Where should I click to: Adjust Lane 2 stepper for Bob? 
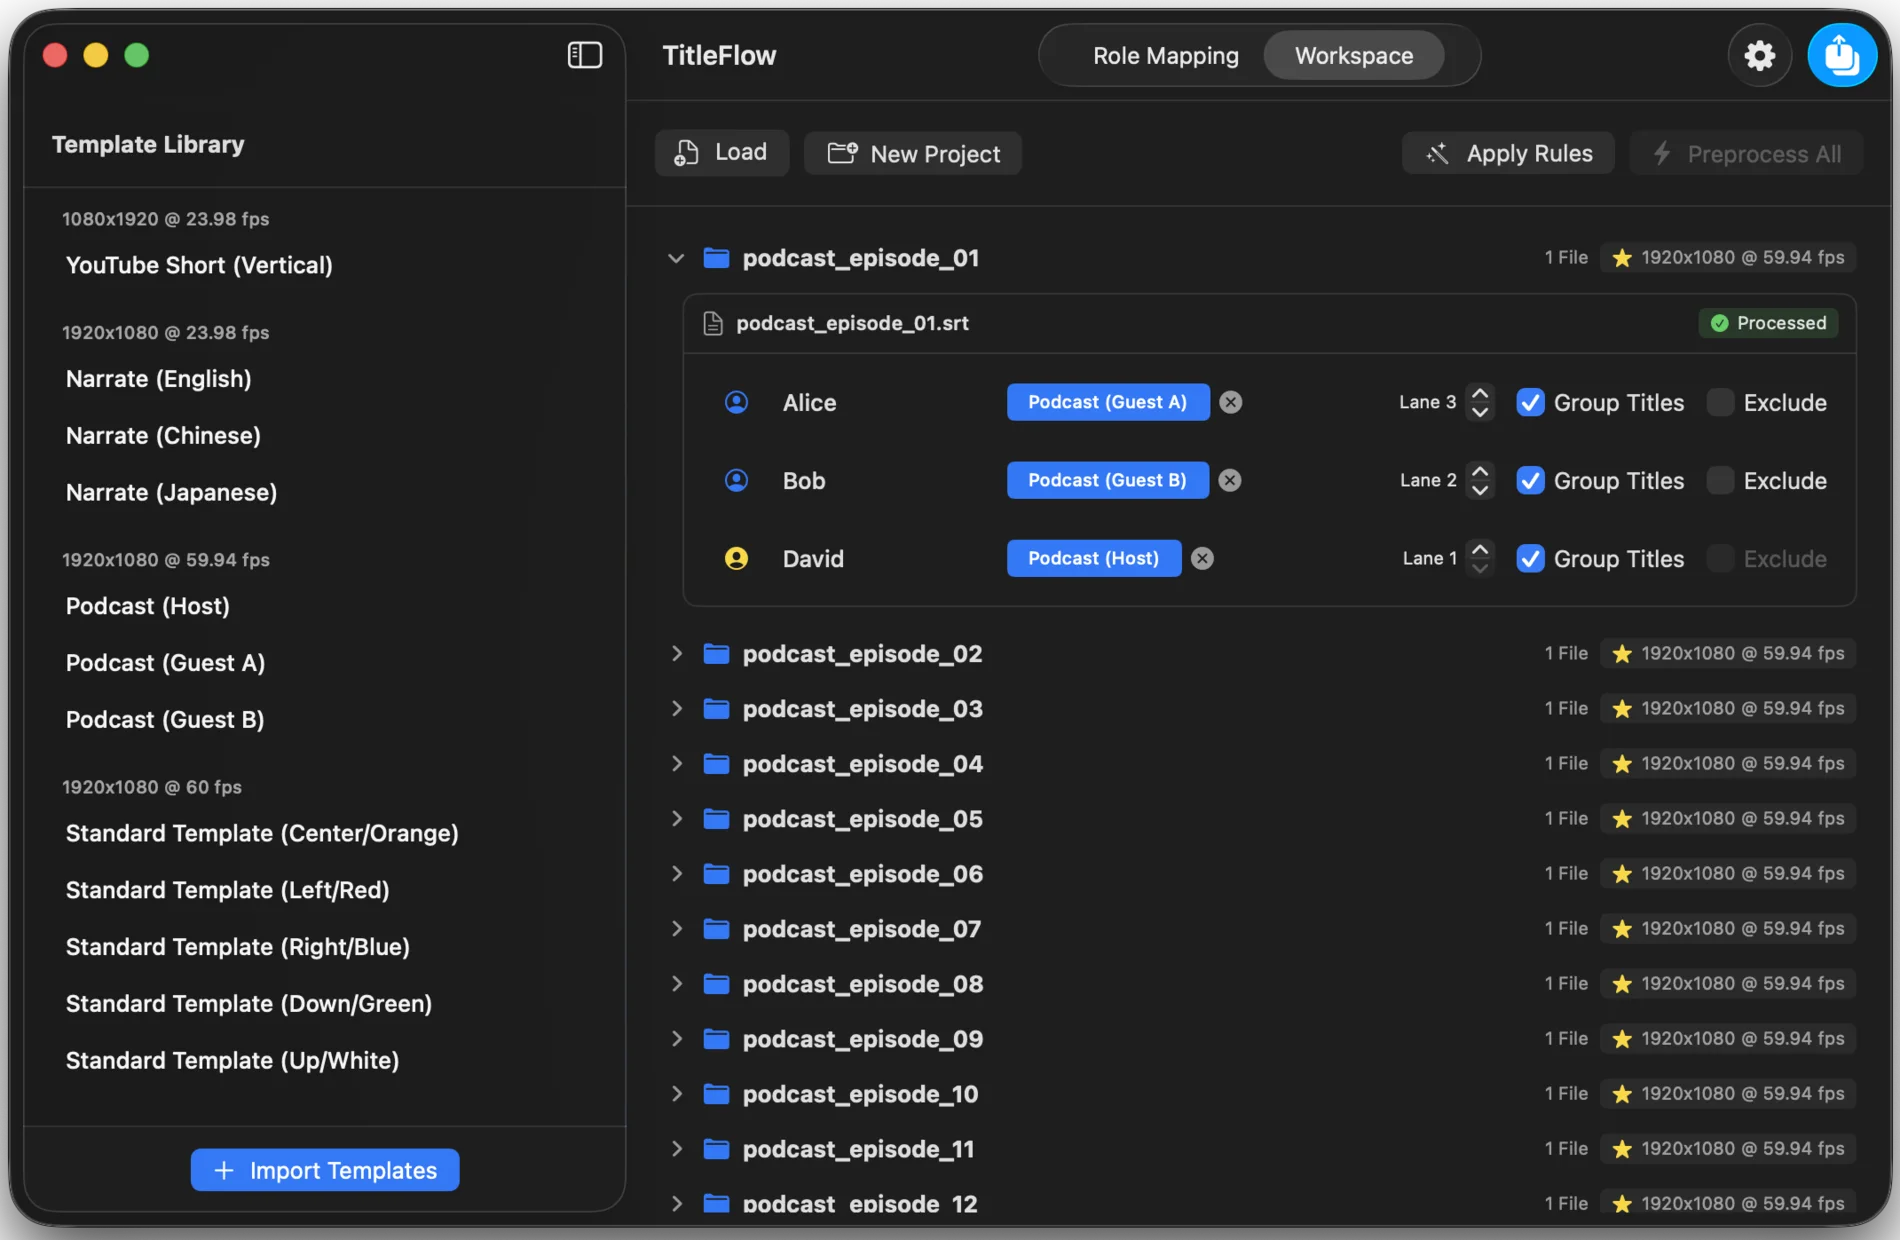coord(1480,480)
